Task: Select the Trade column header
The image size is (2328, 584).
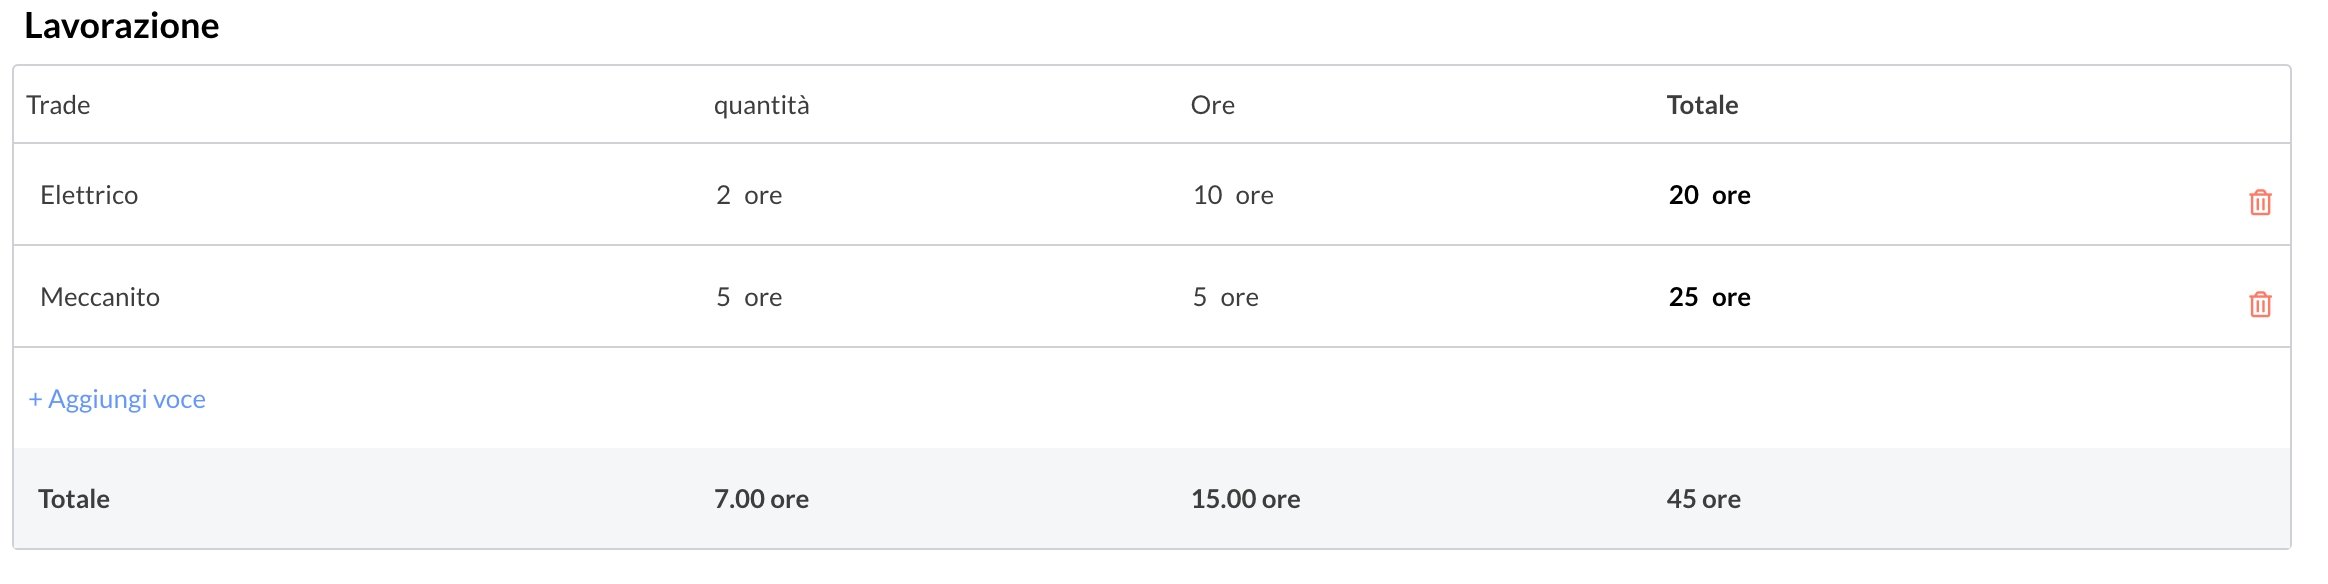Action: tap(58, 105)
